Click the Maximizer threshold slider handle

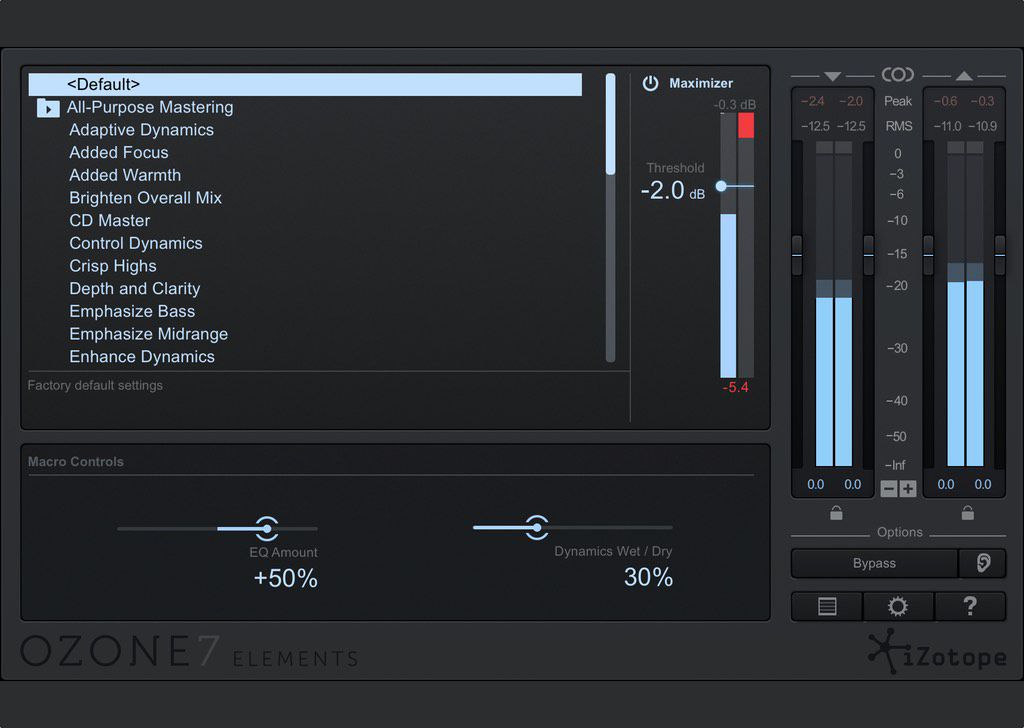pyautogui.click(x=721, y=186)
